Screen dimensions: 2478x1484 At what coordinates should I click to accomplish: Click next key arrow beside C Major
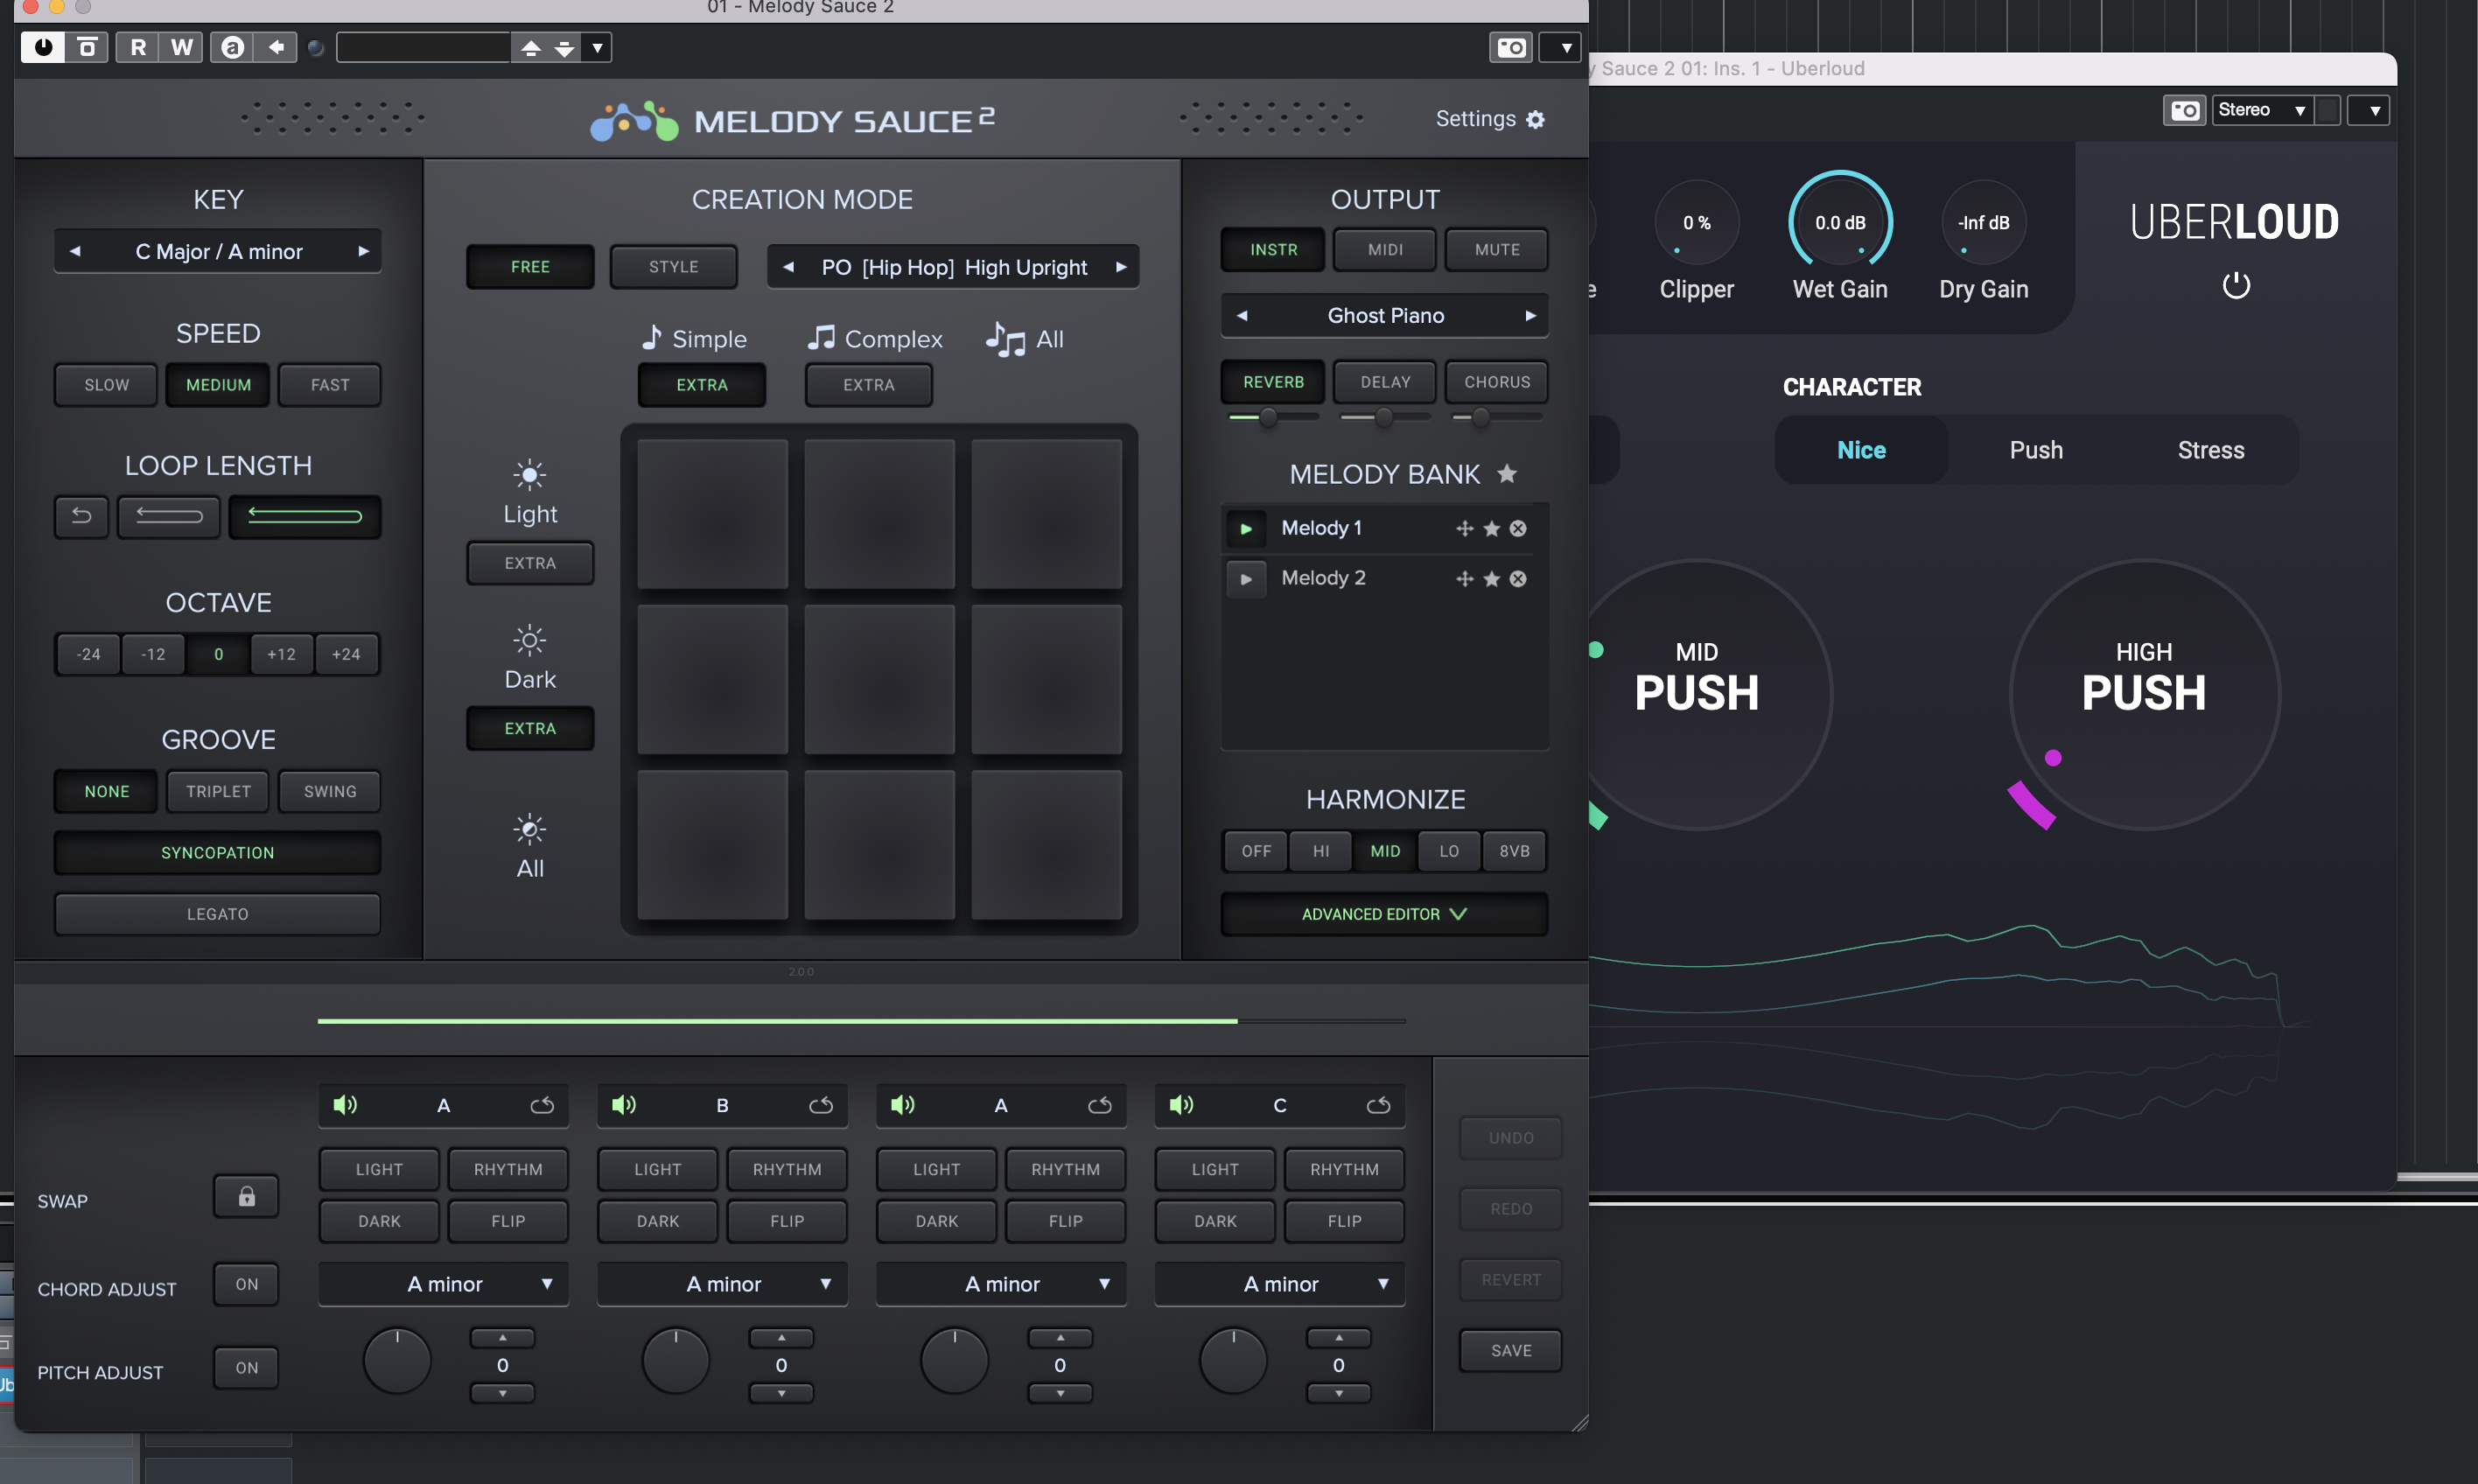pos(363,251)
